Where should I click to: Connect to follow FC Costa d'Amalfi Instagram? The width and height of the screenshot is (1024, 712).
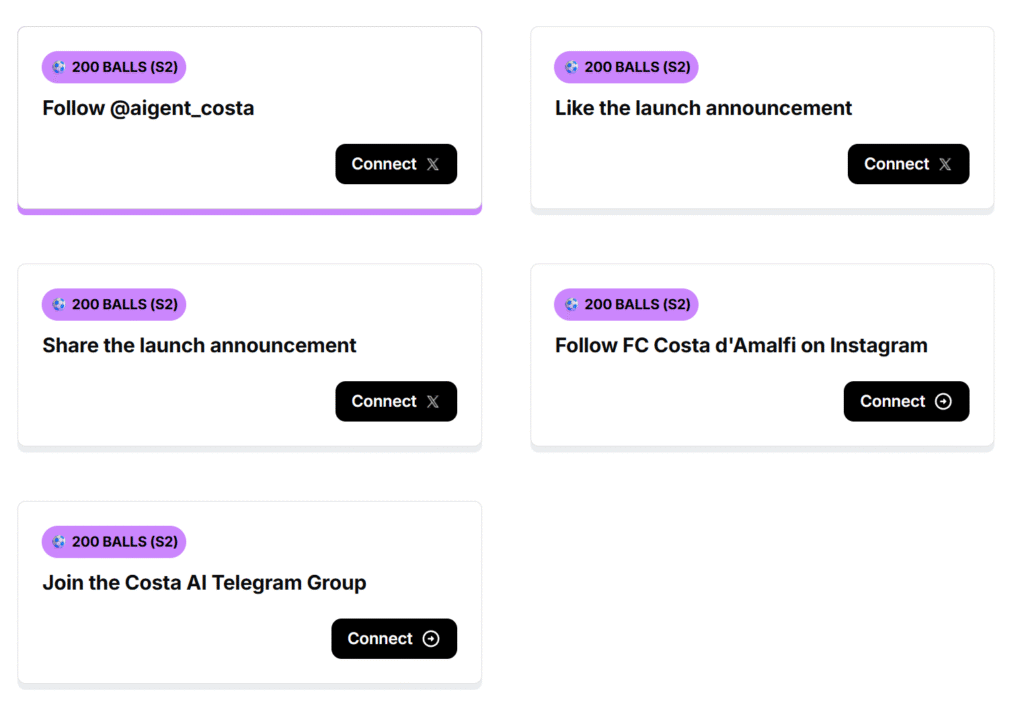coord(906,401)
